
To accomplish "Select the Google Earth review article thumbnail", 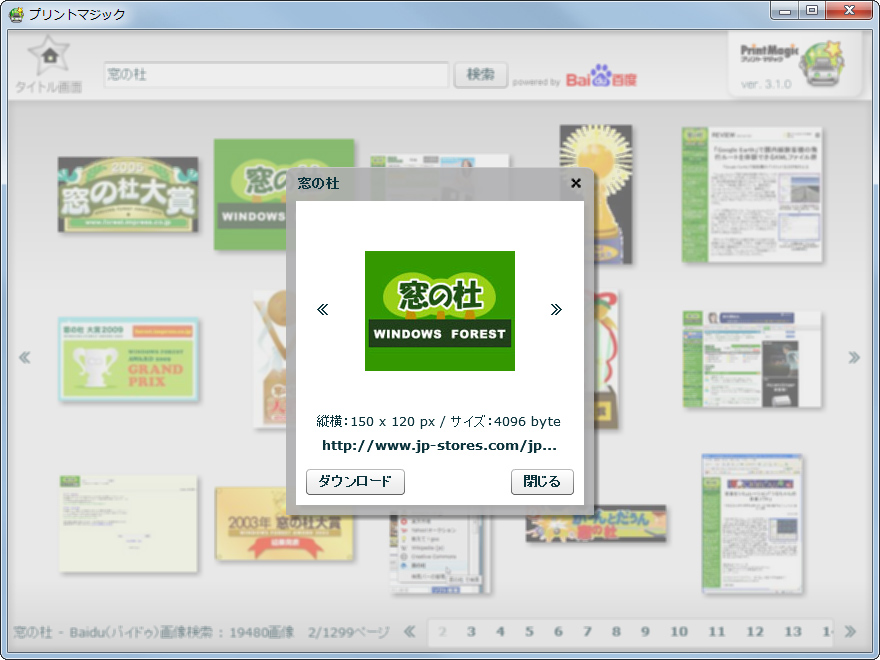I will click(752, 194).
